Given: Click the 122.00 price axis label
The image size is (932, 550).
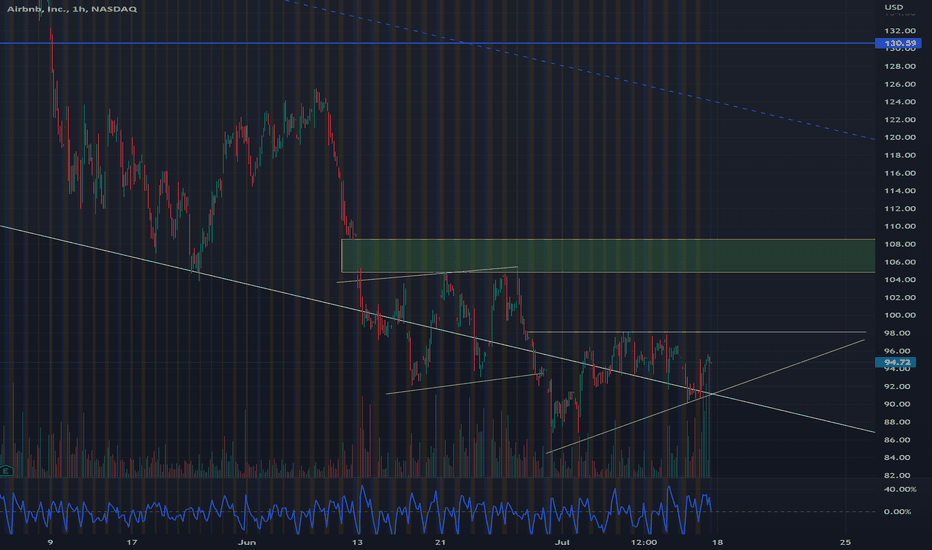Looking at the screenshot, I should tap(899, 120).
